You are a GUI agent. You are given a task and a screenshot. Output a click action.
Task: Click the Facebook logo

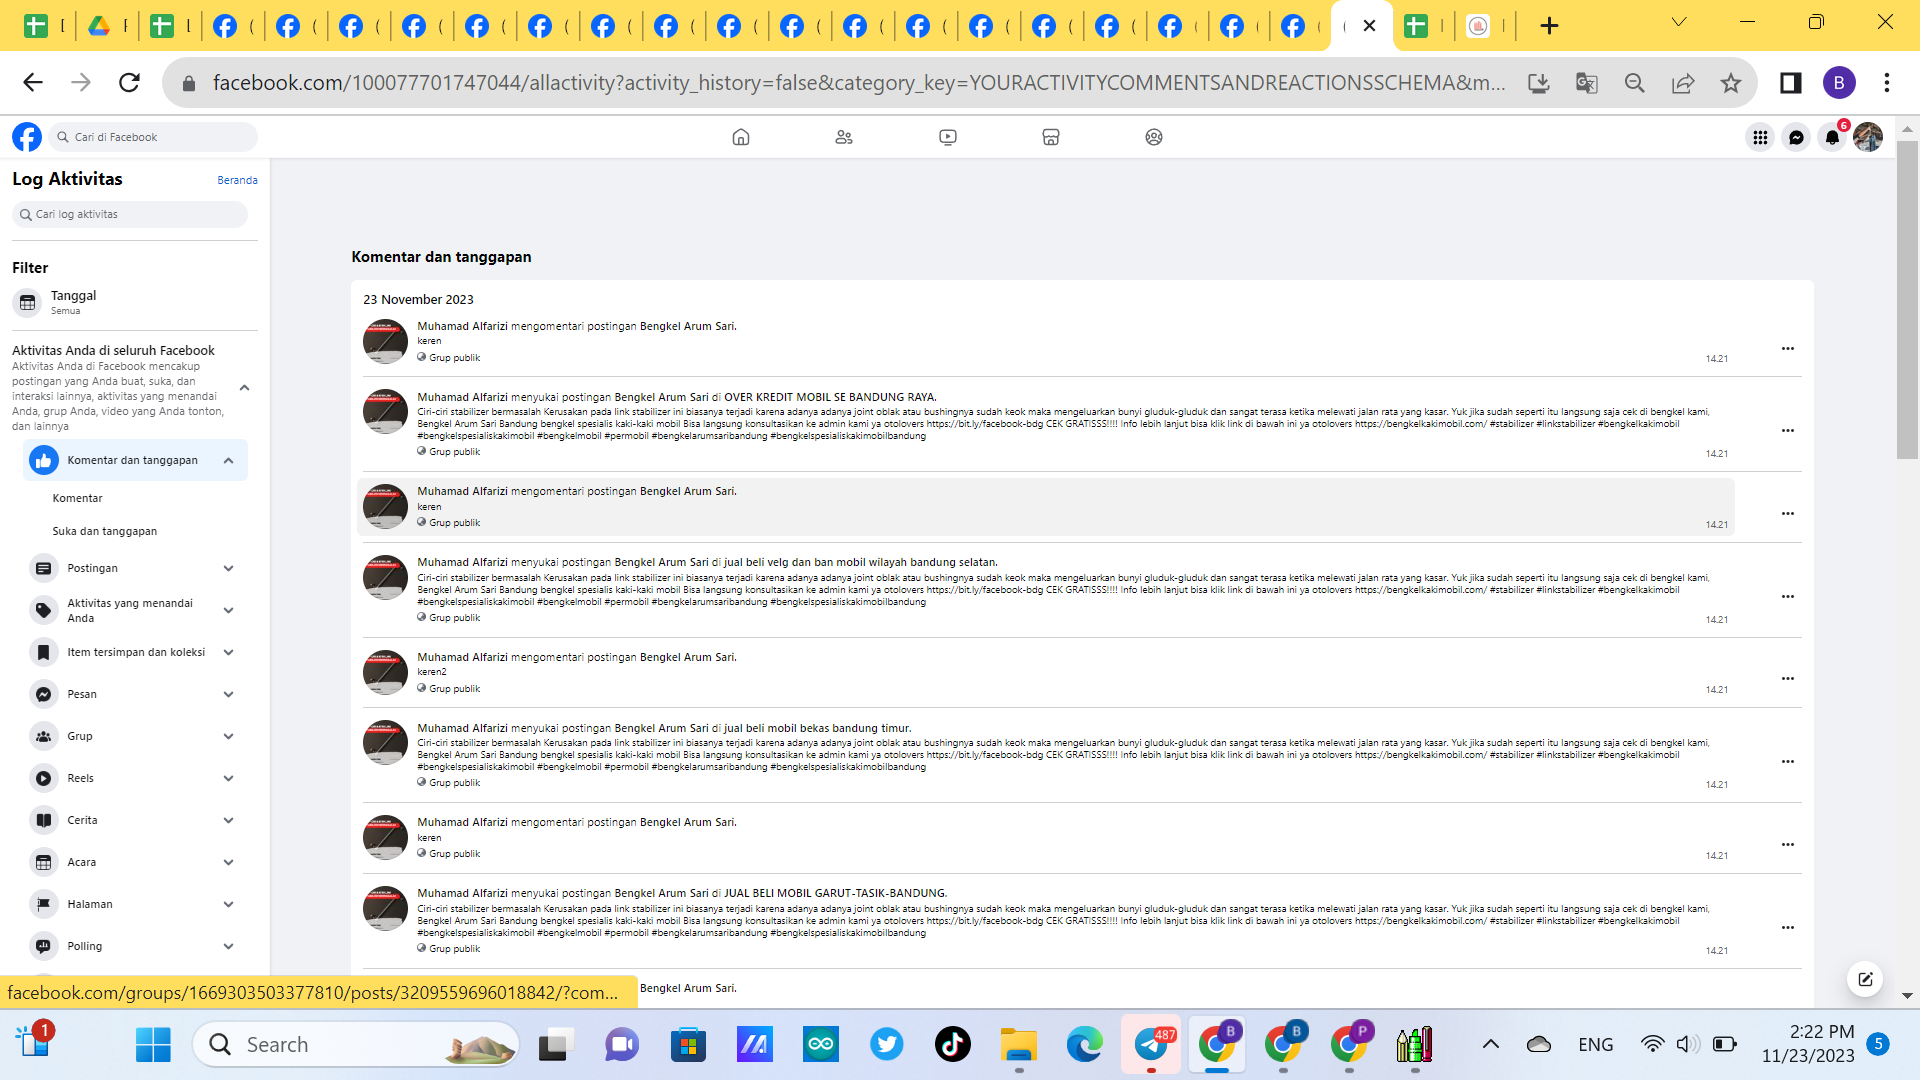(27, 137)
